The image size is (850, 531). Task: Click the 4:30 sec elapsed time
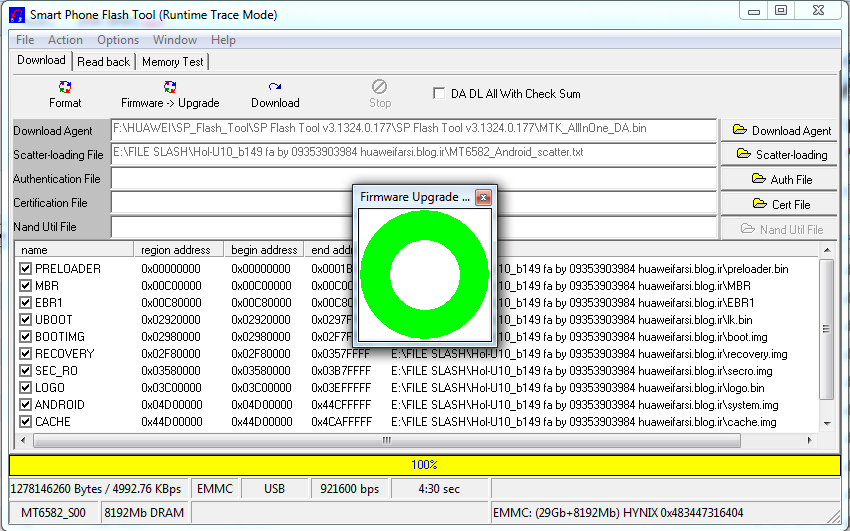439,489
